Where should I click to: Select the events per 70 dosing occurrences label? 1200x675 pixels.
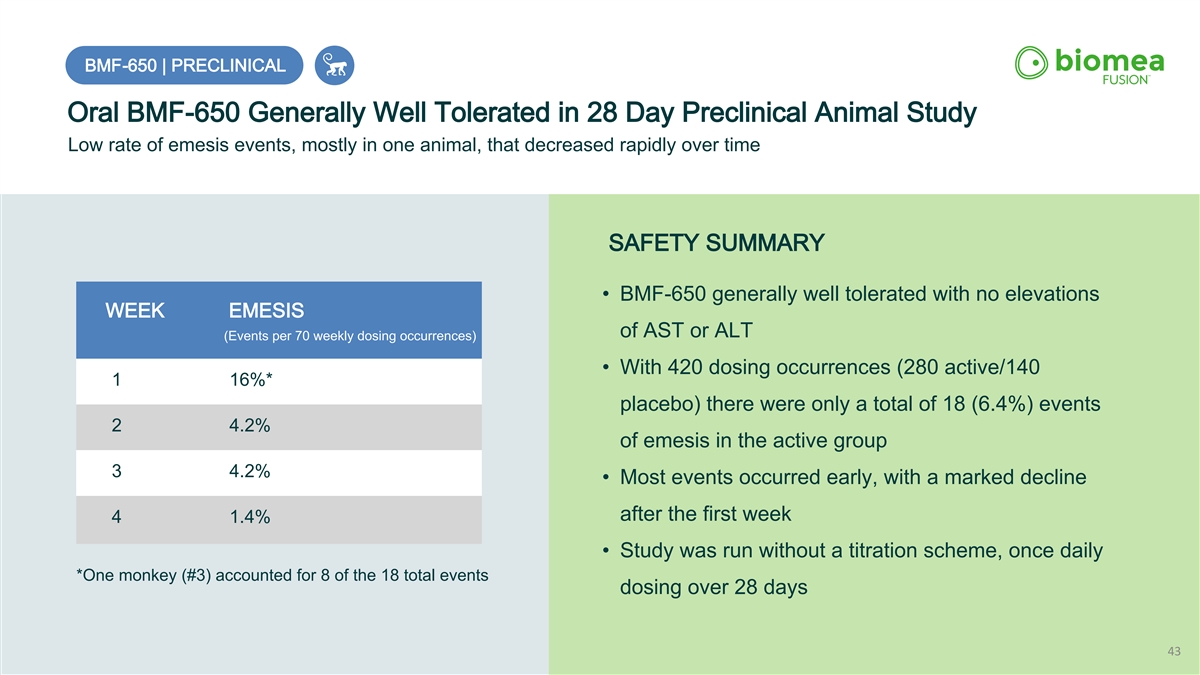(348, 336)
